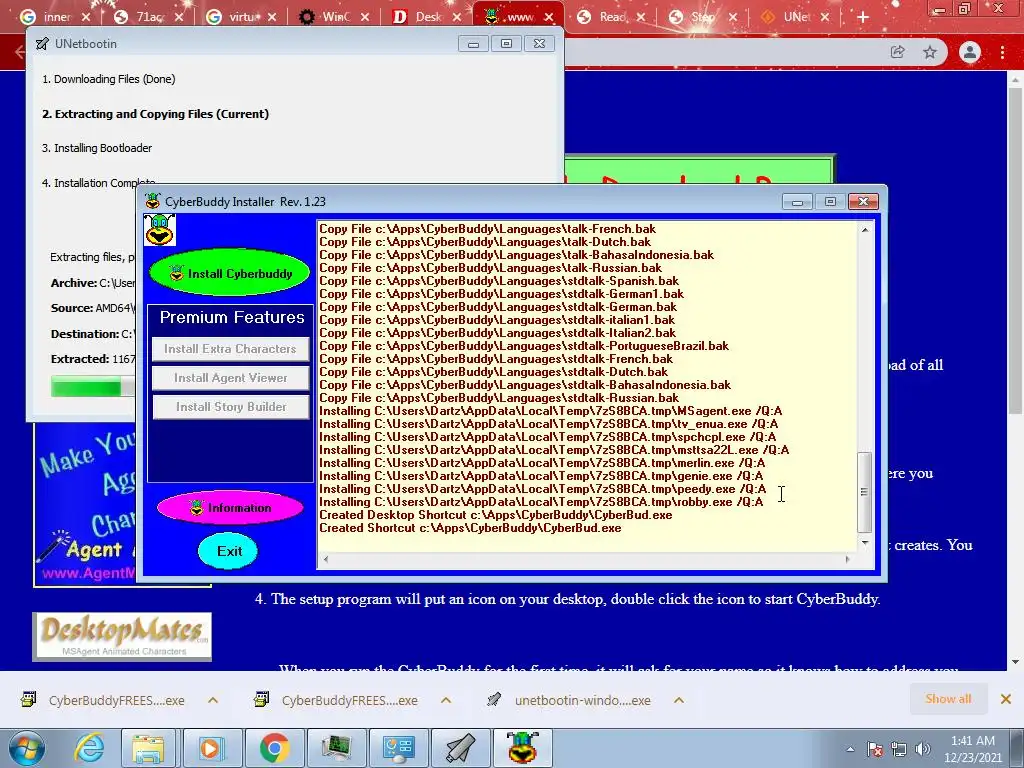This screenshot has height=768, width=1024.
Task: Open Chrome three-dot menu
Action: [x=1002, y=52]
